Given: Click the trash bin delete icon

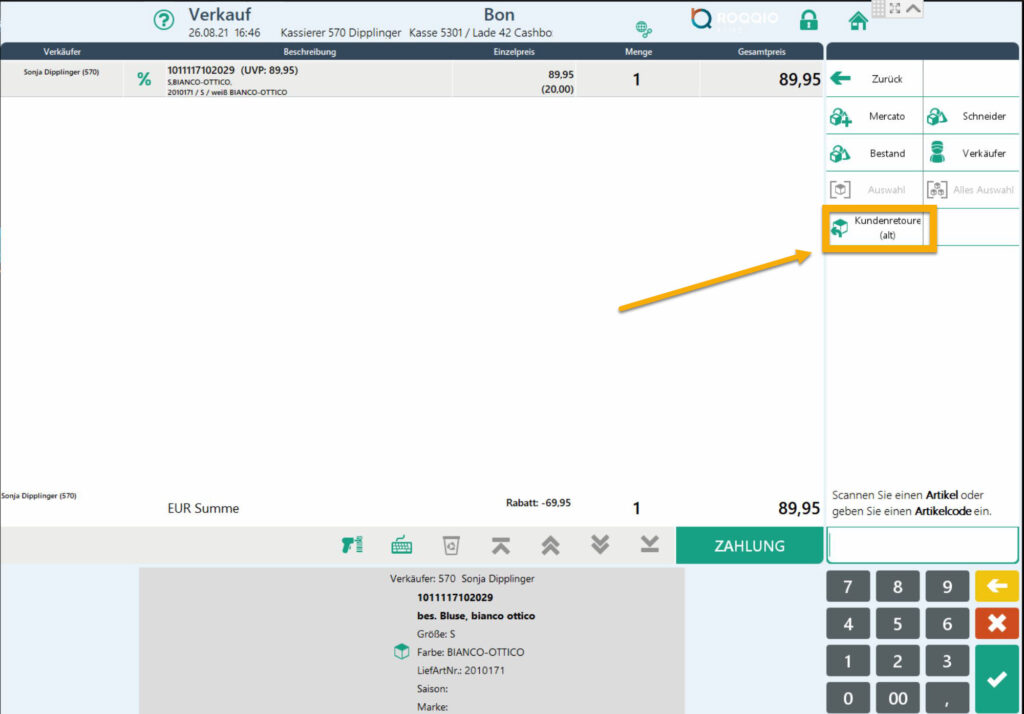Looking at the screenshot, I should coord(451,545).
